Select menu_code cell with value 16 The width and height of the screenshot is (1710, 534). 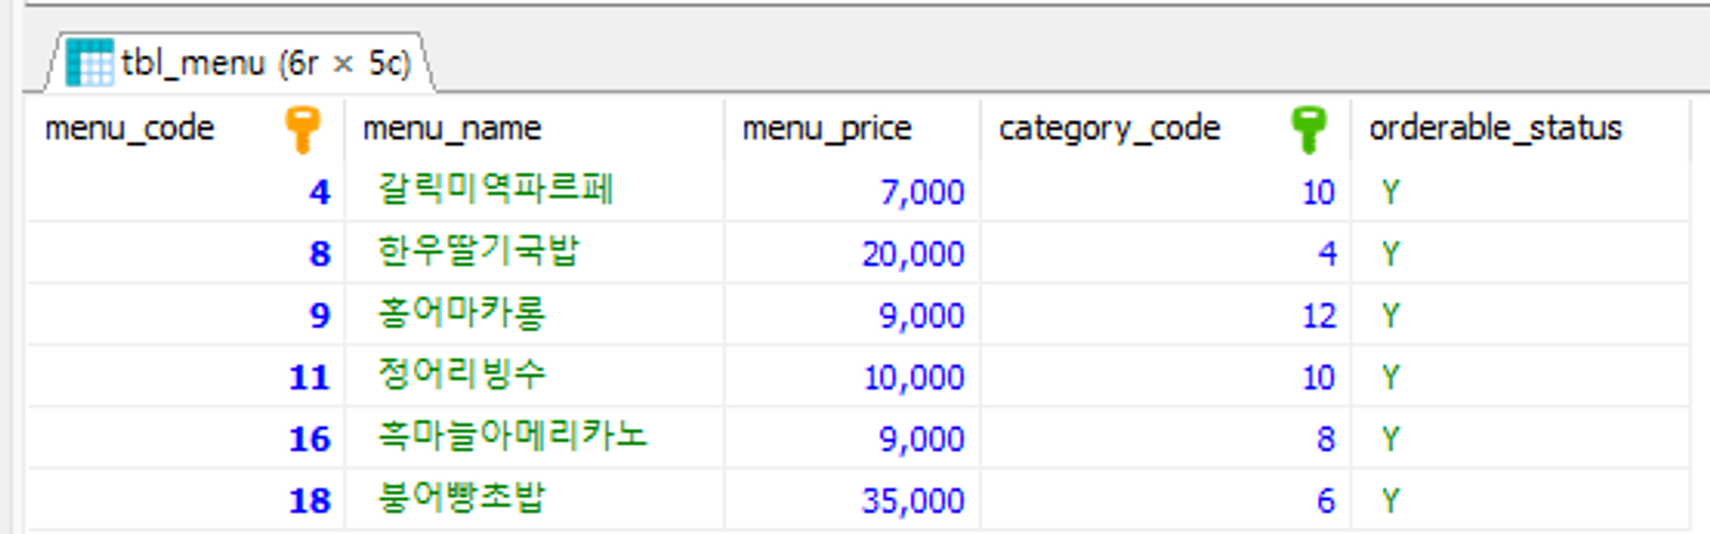pos(185,438)
